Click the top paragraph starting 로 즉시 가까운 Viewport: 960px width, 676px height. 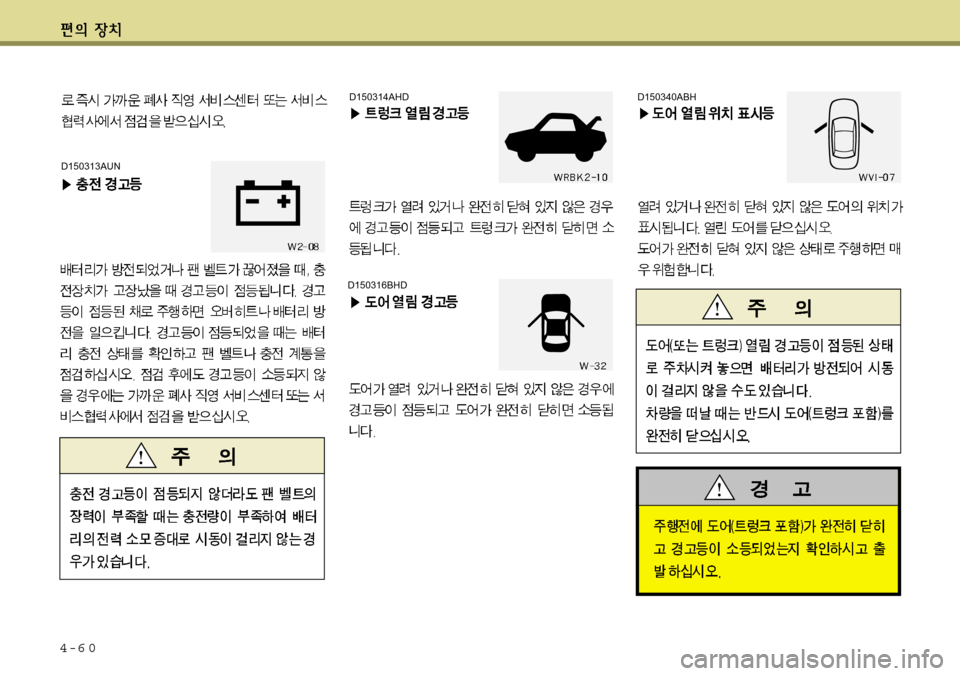coord(194,111)
